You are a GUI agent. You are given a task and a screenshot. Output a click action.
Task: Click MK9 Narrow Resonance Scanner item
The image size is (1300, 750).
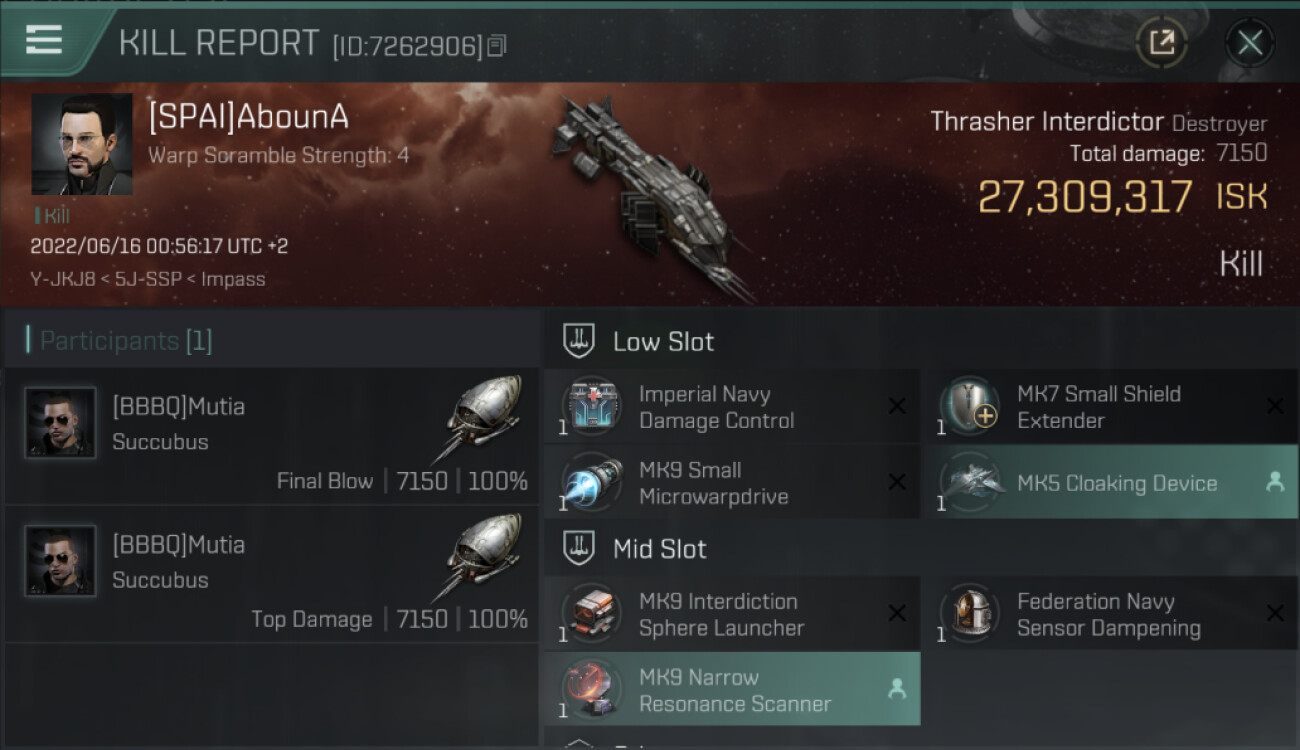[732, 689]
